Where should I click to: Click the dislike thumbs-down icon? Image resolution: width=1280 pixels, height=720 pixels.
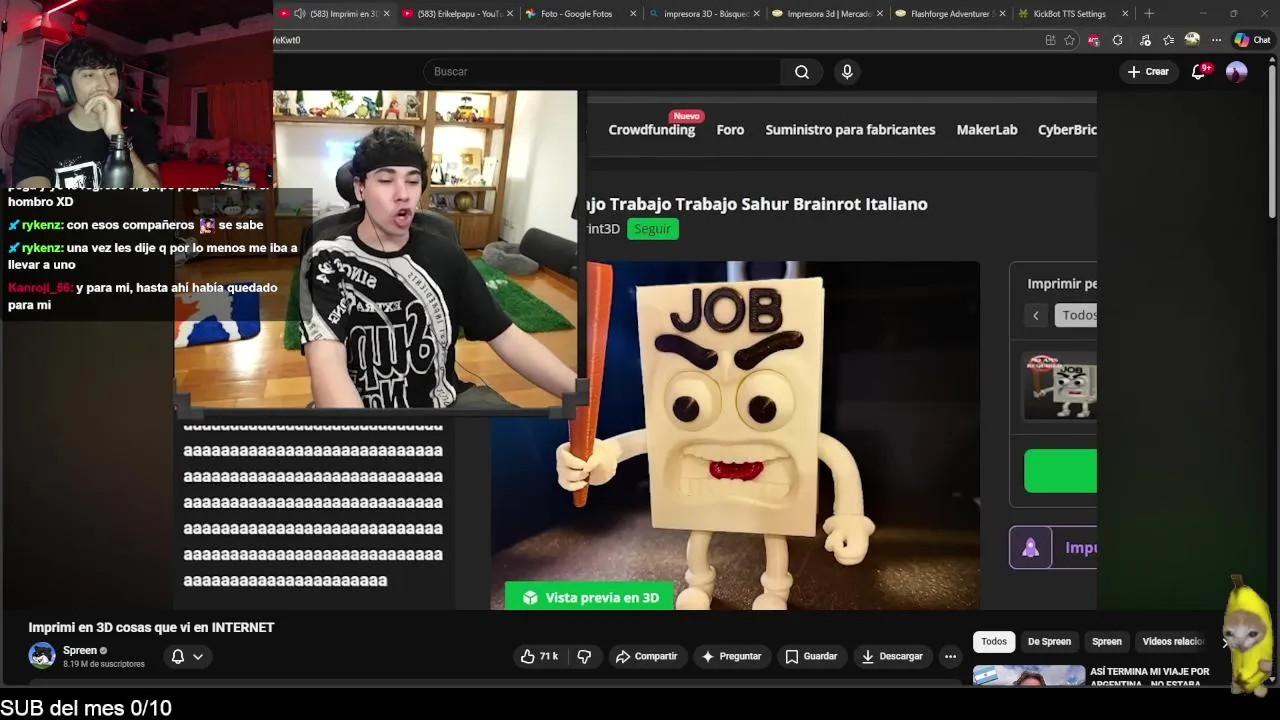click(x=584, y=656)
